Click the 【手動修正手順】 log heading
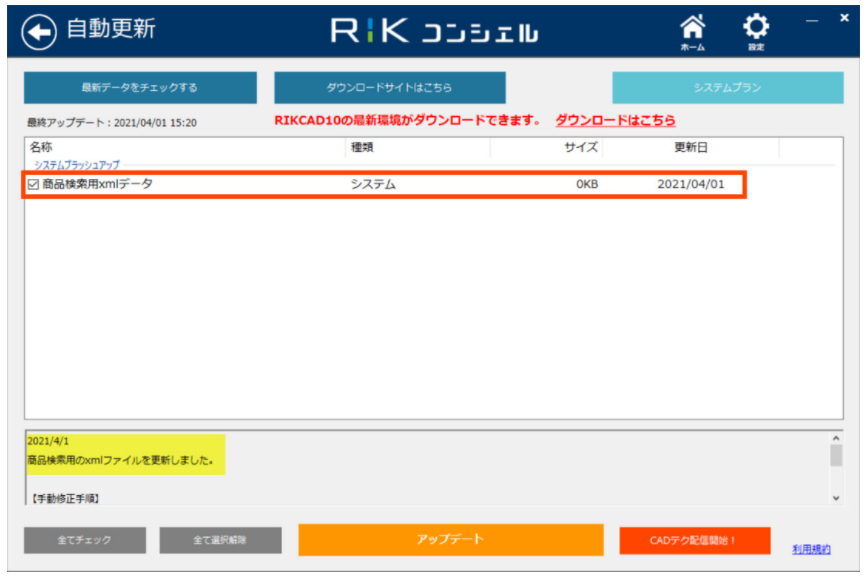The width and height of the screenshot is (867, 583). [66, 498]
